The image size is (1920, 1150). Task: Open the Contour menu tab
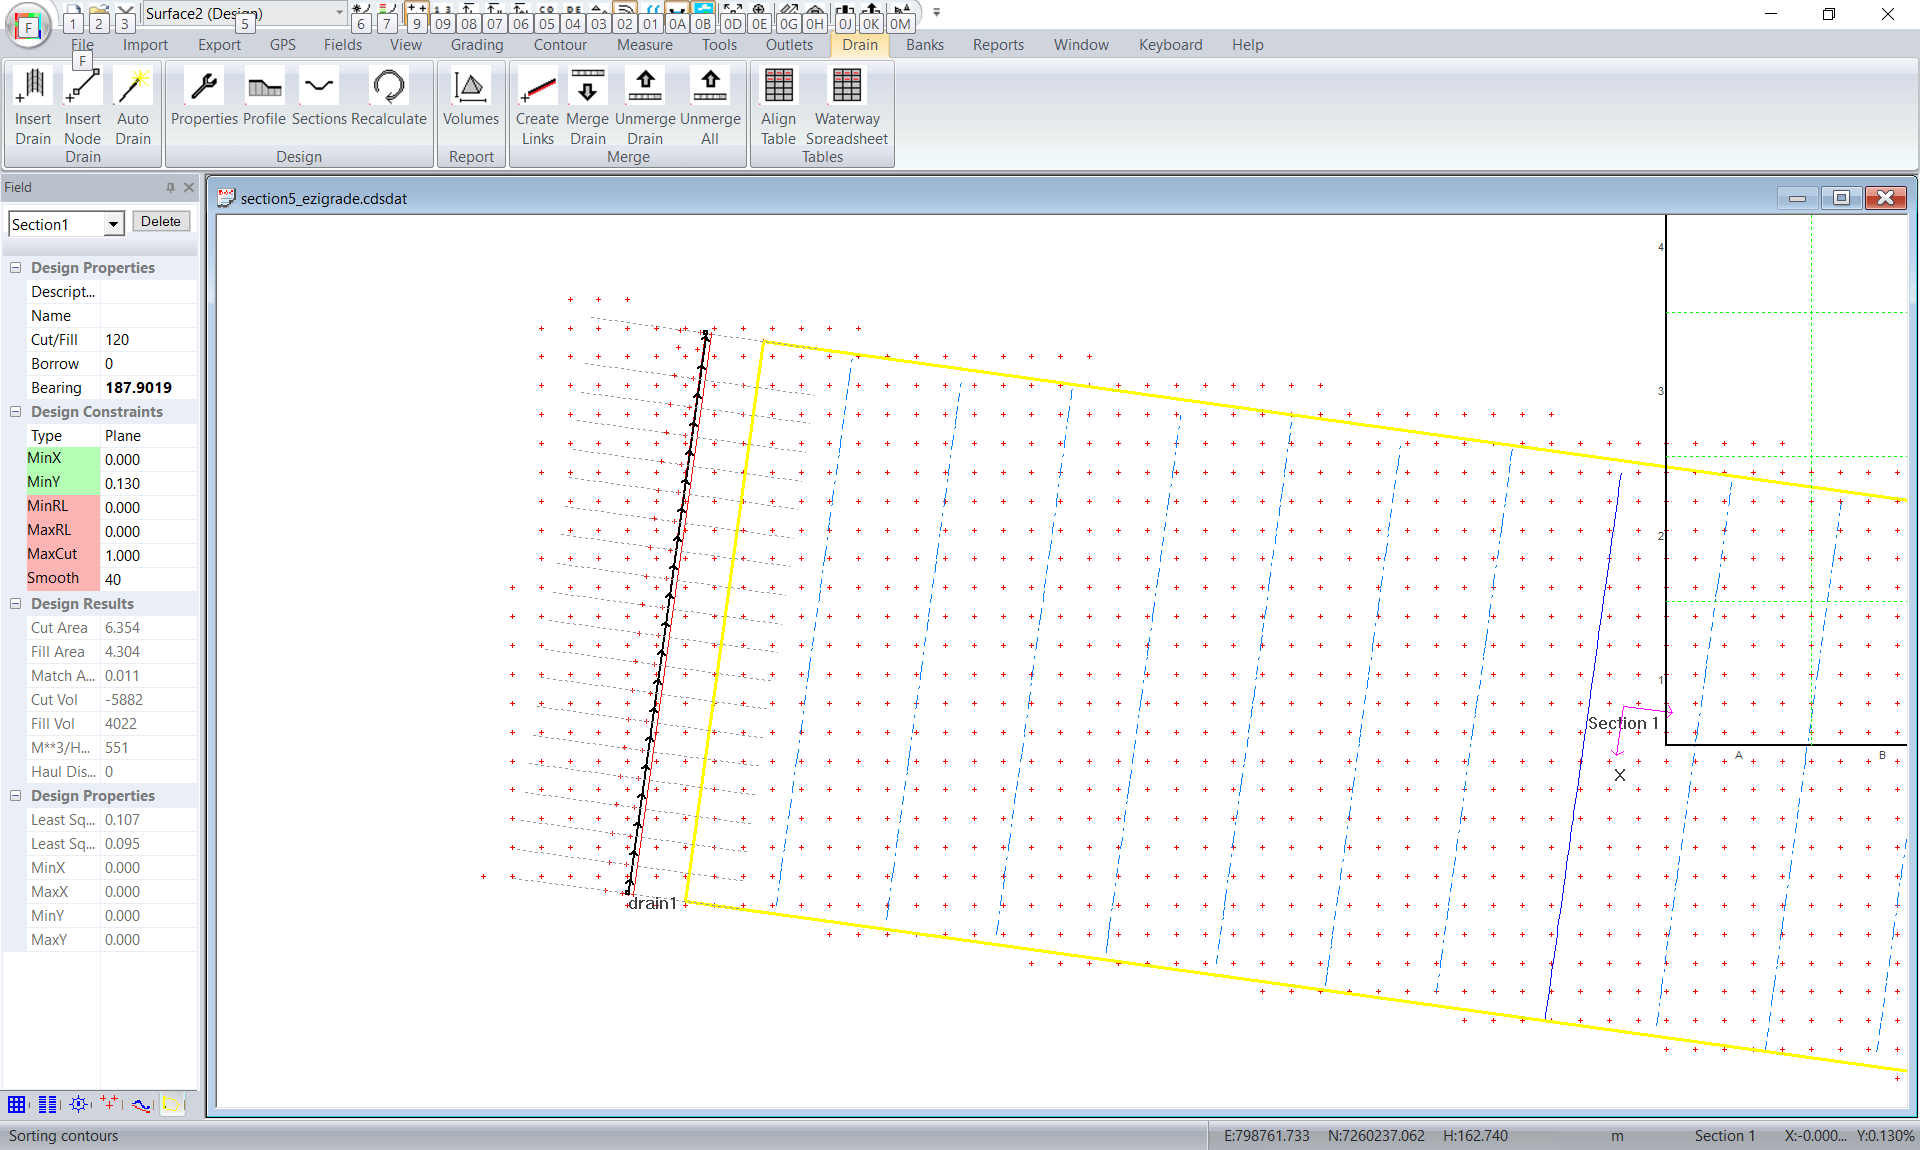coord(560,45)
